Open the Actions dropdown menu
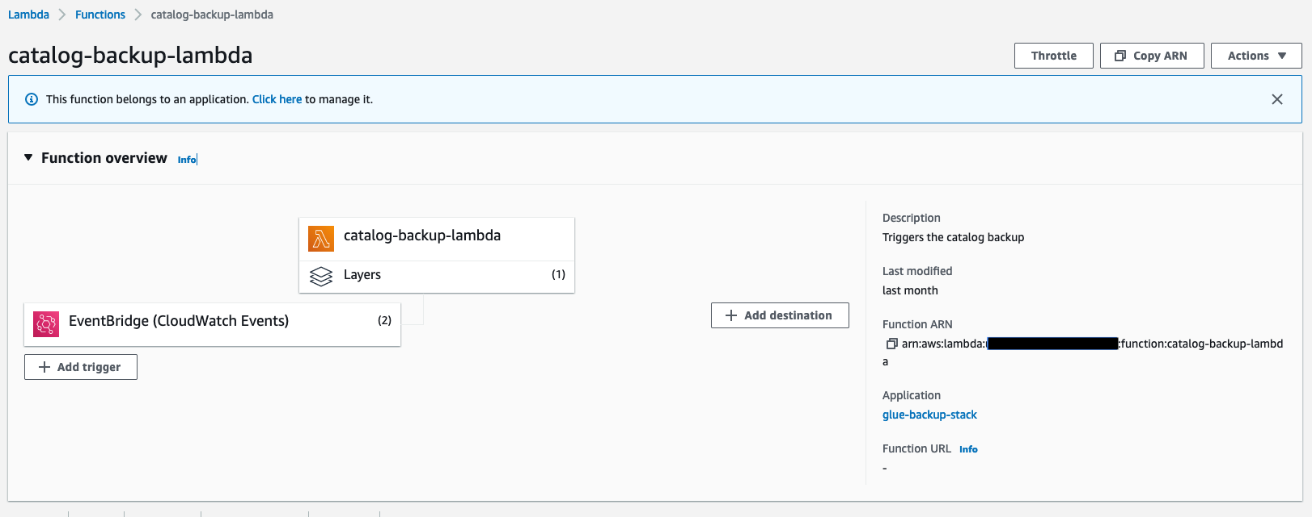 [x=1257, y=56]
